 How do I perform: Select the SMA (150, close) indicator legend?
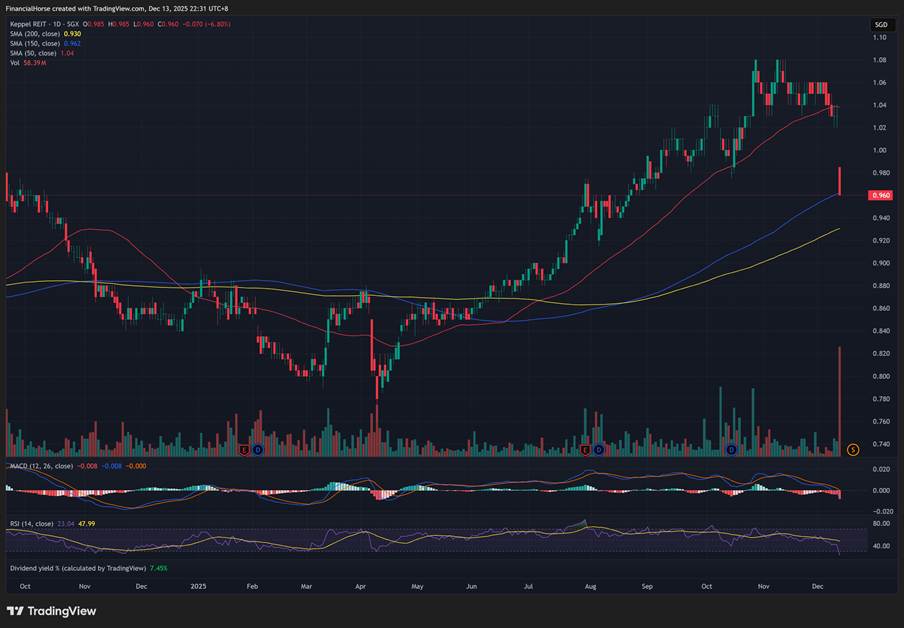tap(36, 44)
